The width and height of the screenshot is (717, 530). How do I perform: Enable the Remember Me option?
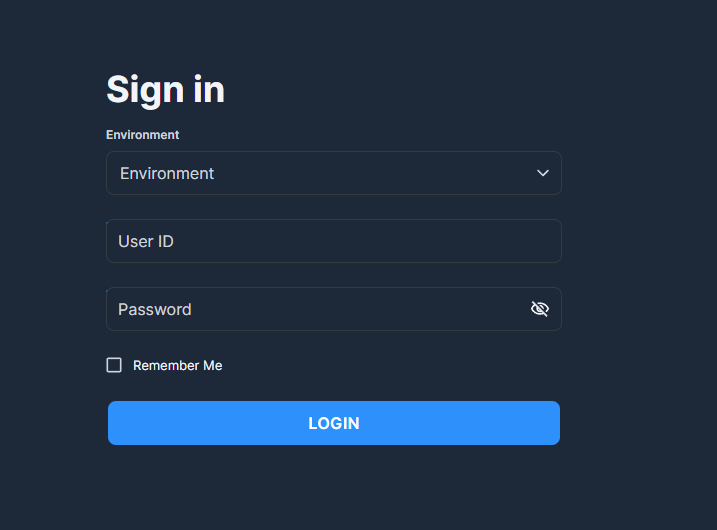click(x=114, y=365)
